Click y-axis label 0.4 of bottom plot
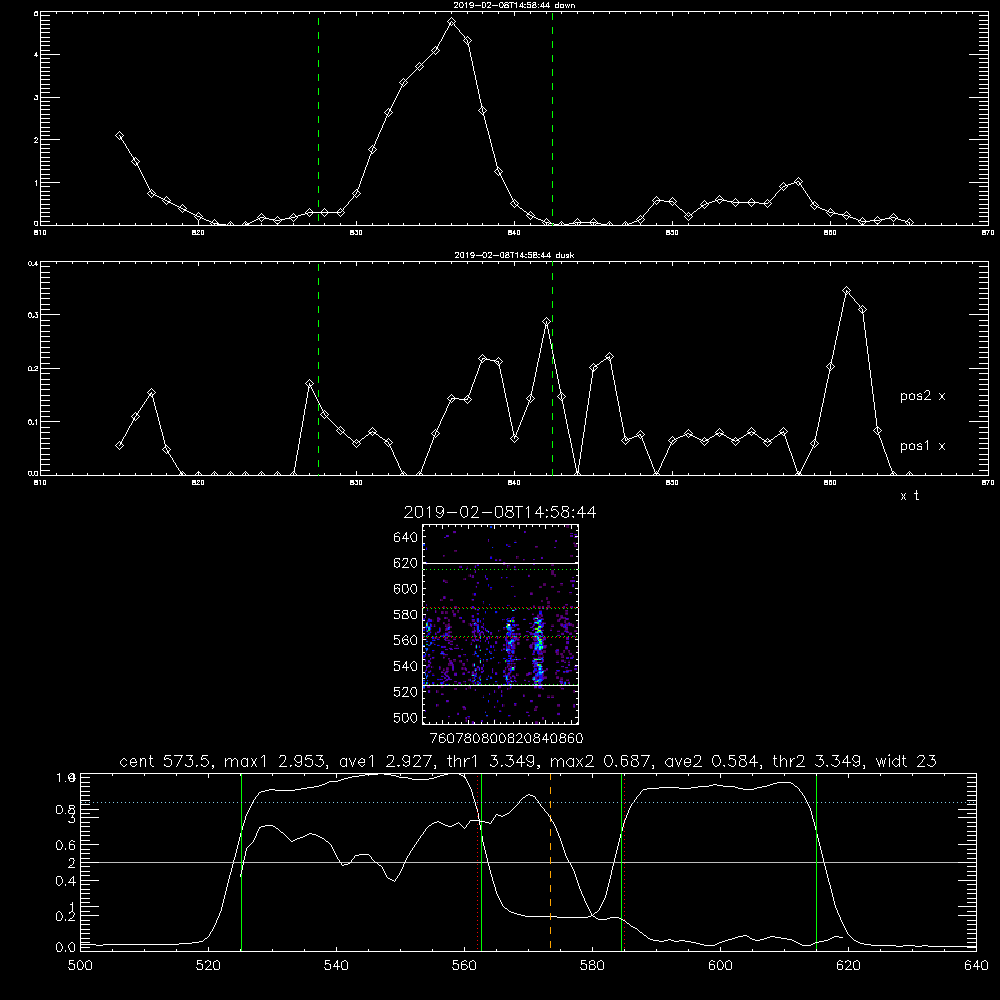1000x1000 pixels. (65, 881)
